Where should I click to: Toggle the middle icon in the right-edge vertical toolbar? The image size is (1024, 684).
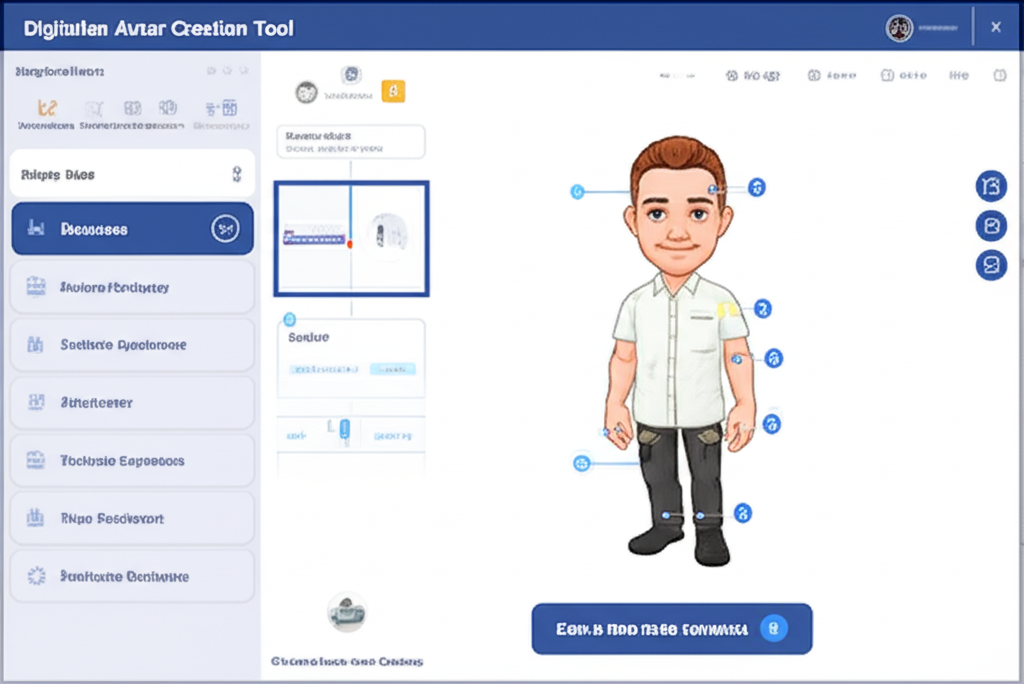(990, 225)
